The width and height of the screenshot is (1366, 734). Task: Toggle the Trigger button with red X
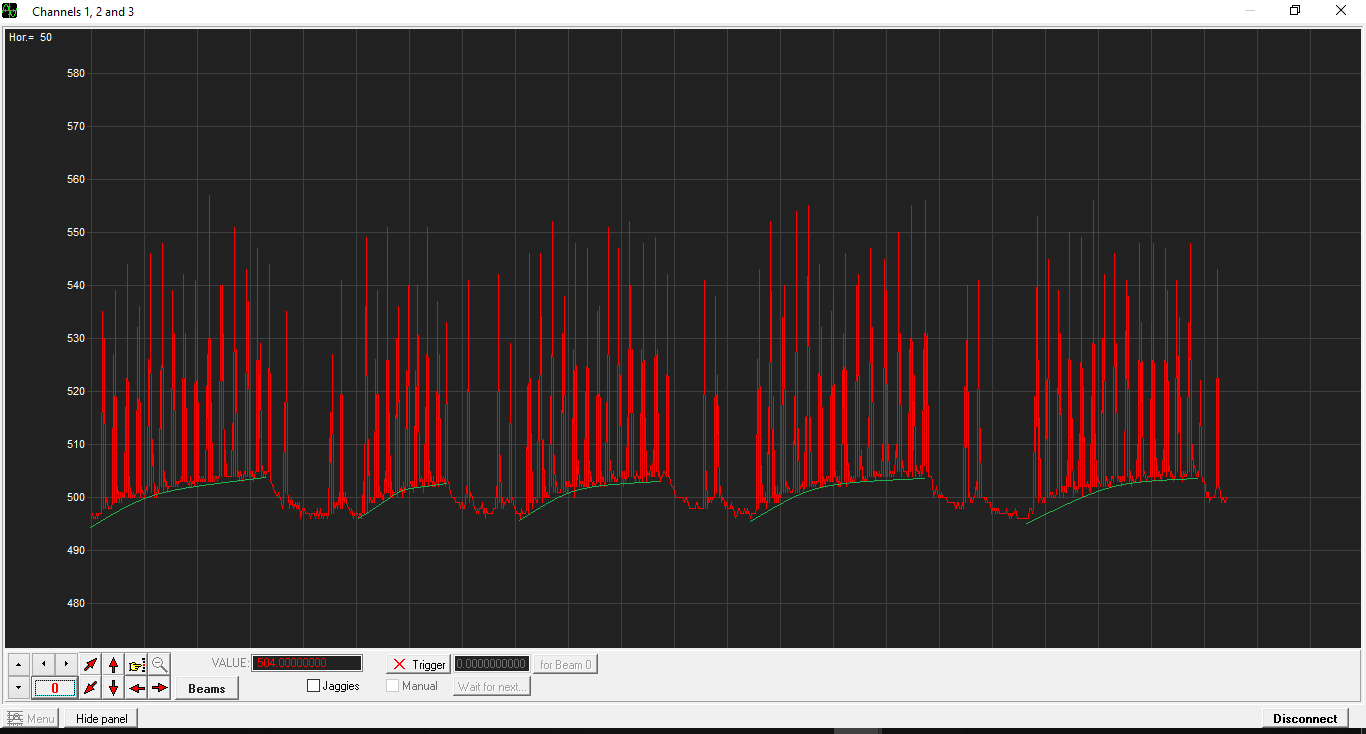(x=419, y=664)
